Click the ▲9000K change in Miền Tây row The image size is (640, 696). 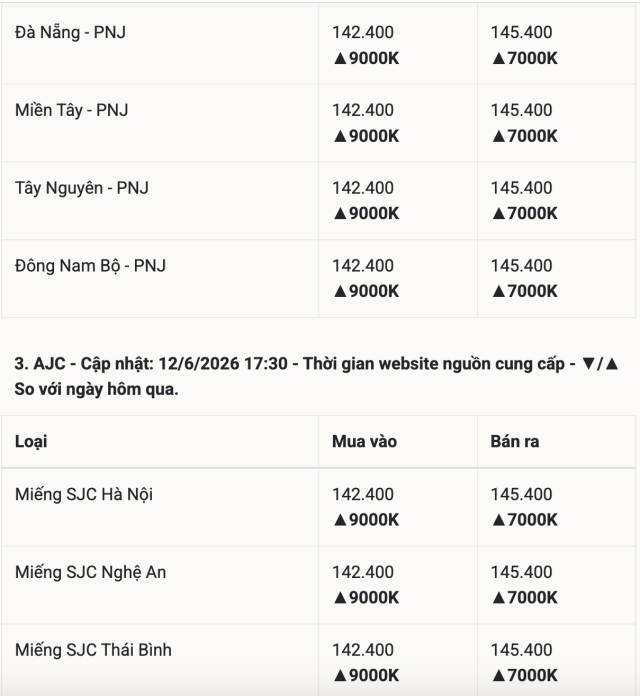point(366,136)
